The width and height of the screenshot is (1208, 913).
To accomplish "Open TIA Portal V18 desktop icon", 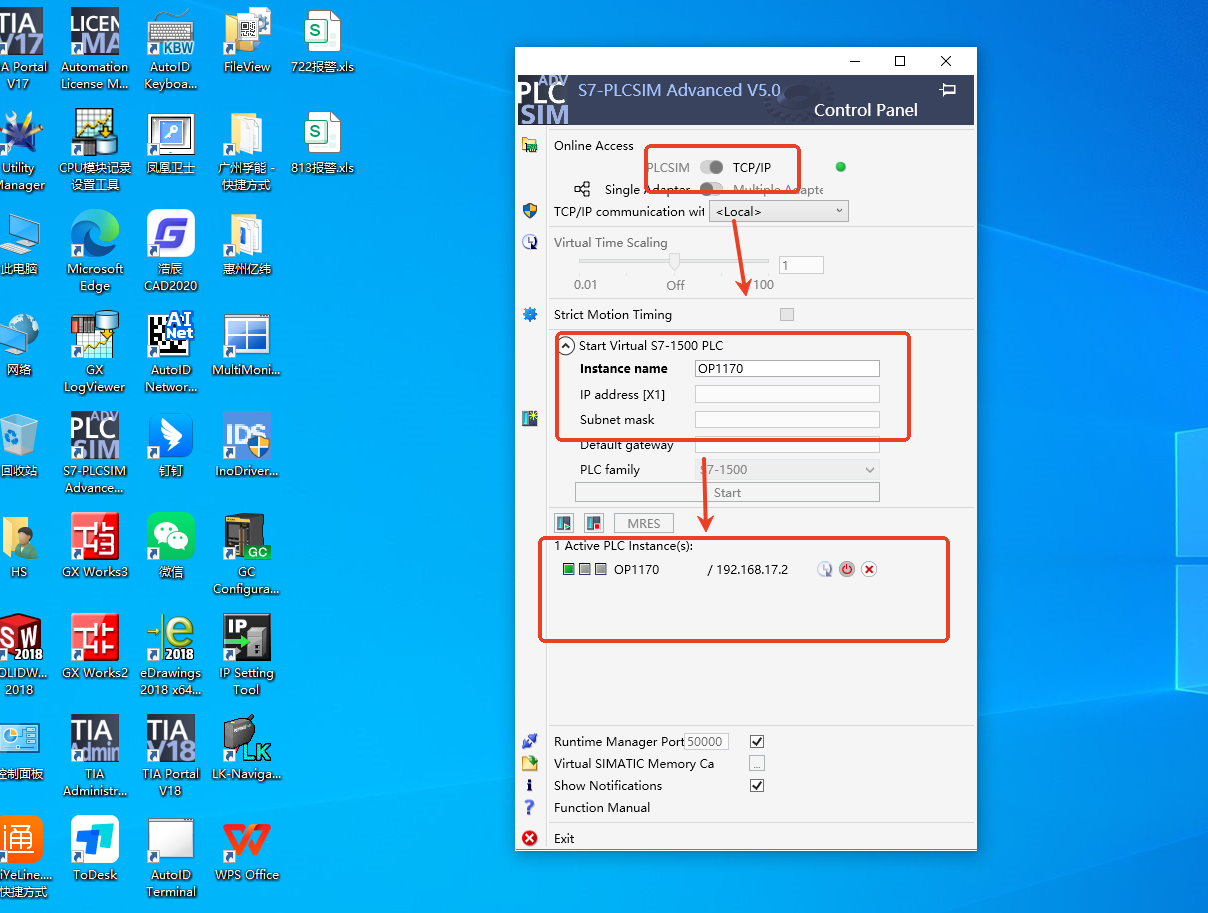I will (x=171, y=755).
